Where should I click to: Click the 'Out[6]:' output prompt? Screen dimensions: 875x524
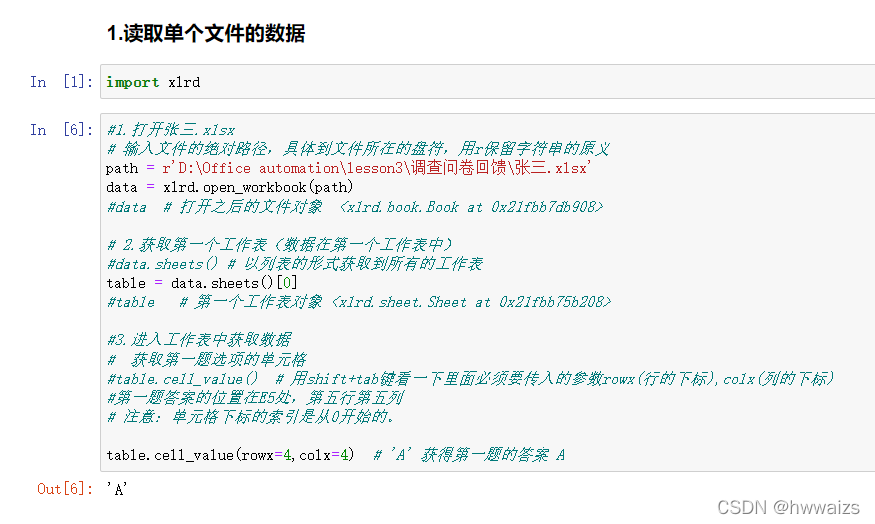pyautogui.click(x=64, y=489)
